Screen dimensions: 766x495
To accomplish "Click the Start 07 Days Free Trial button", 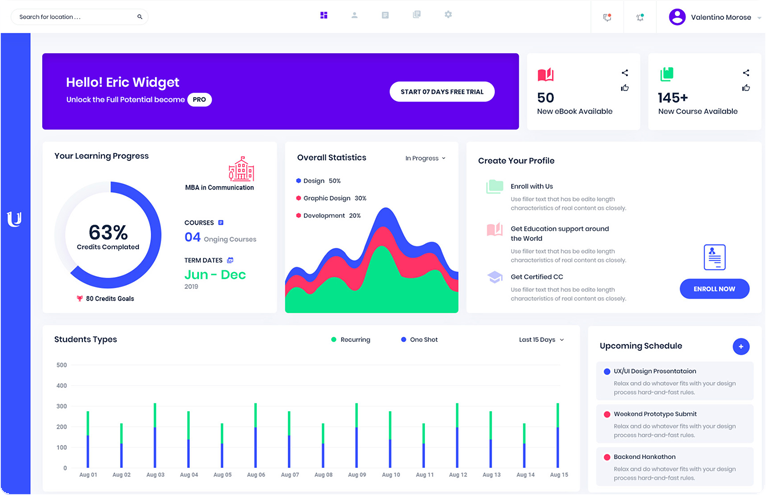I will tap(441, 92).
